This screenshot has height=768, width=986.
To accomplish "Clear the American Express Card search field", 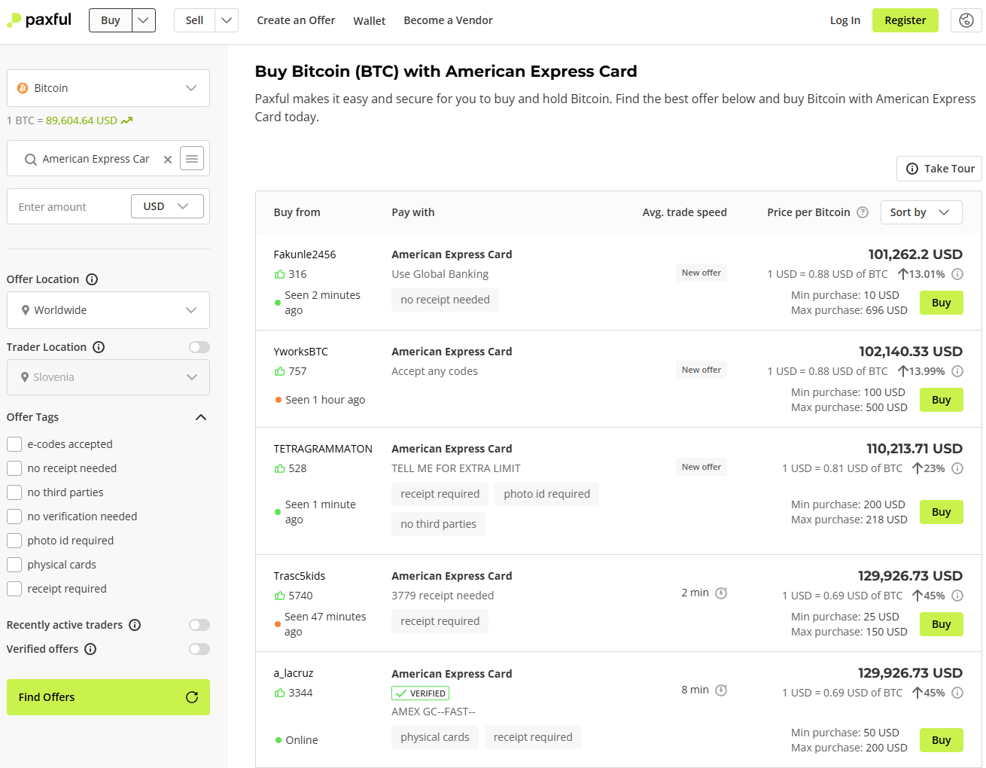I will [167, 158].
